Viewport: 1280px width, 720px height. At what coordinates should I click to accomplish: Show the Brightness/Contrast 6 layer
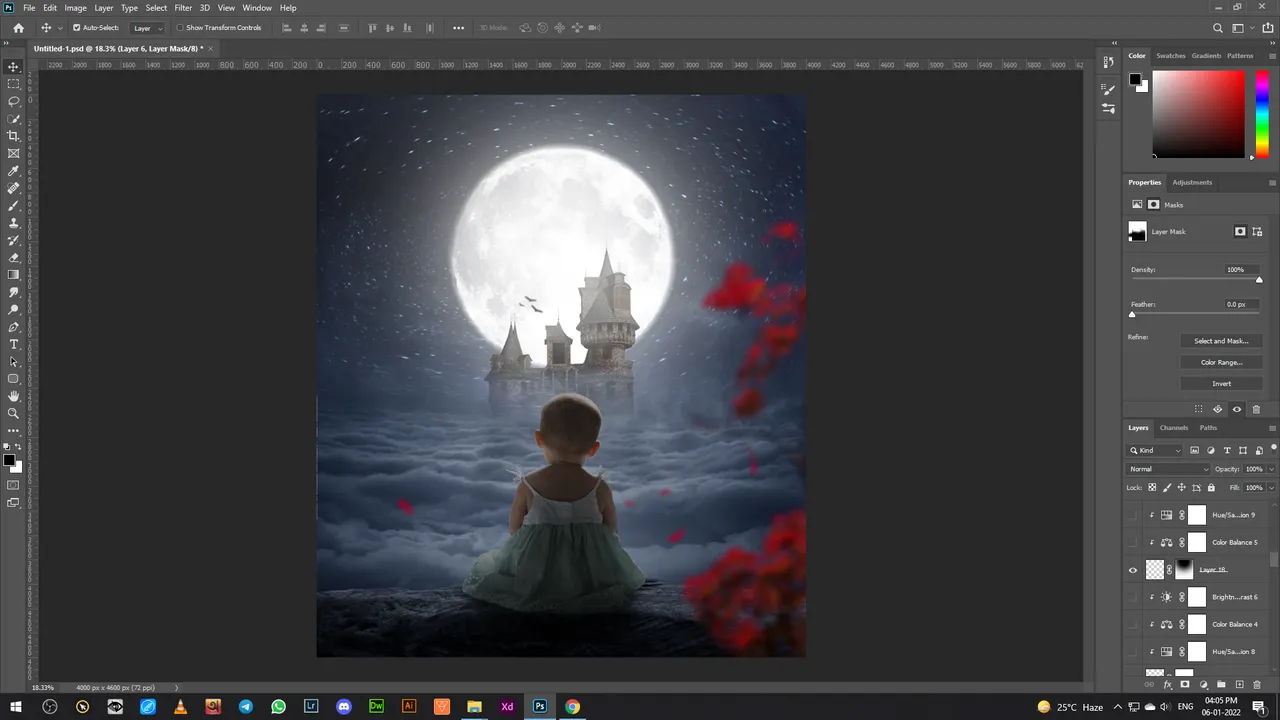(x=1133, y=597)
